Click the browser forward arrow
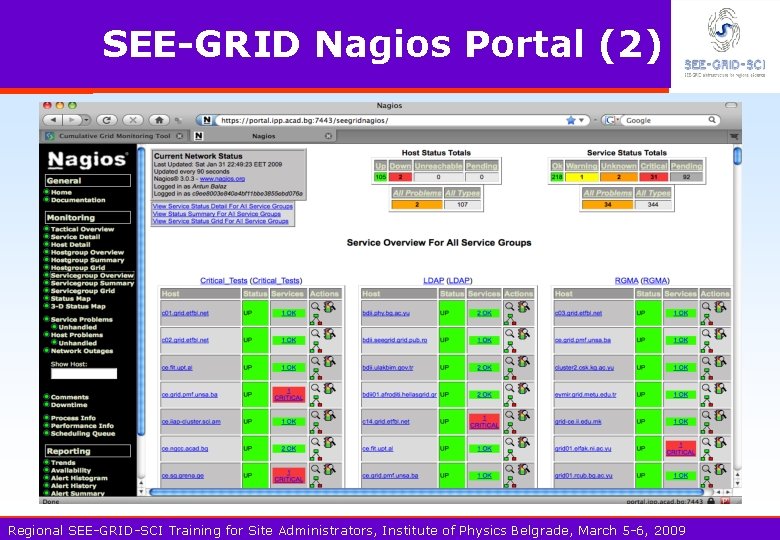The image size is (780, 540). point(72,120)
